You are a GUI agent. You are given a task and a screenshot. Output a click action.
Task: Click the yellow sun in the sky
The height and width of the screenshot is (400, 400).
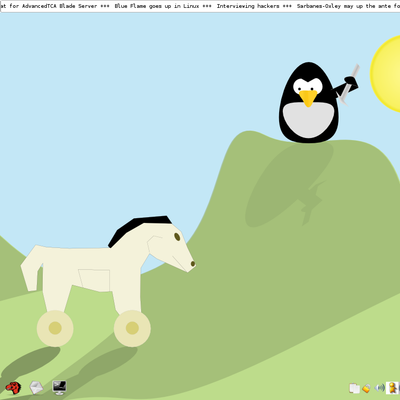click(387, 73)
